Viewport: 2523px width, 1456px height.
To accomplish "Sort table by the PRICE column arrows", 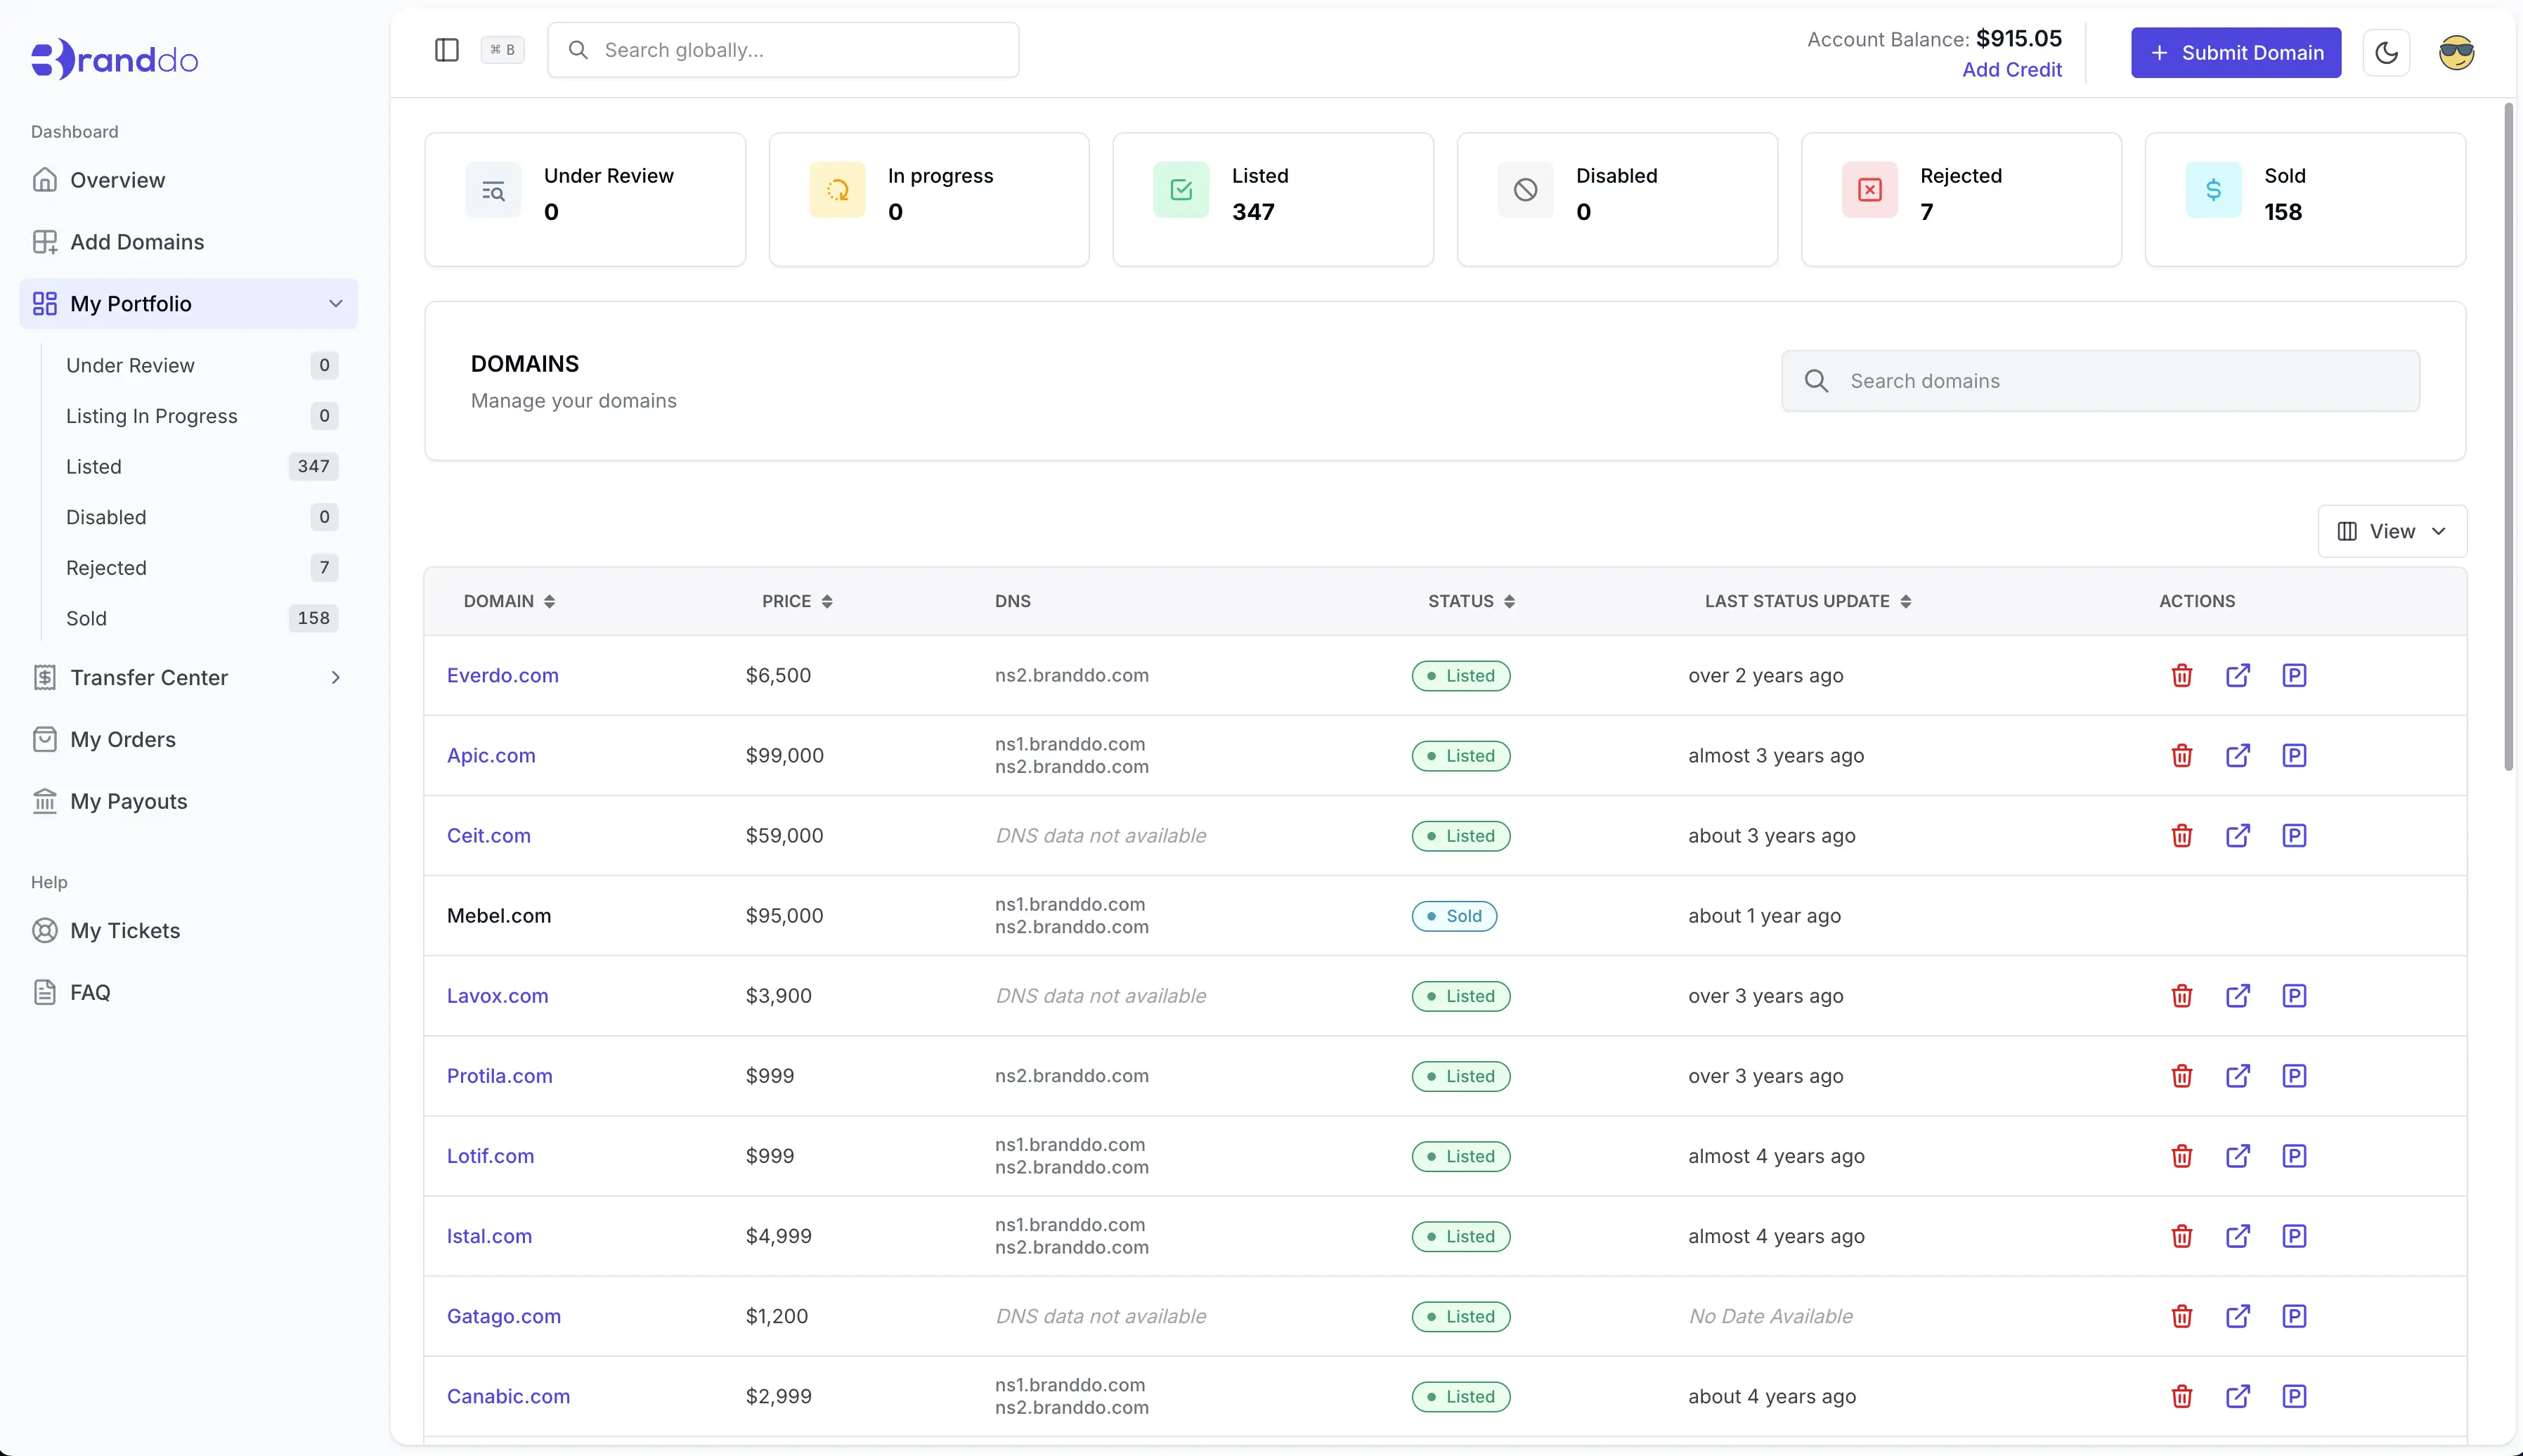I will click(826, 601).
